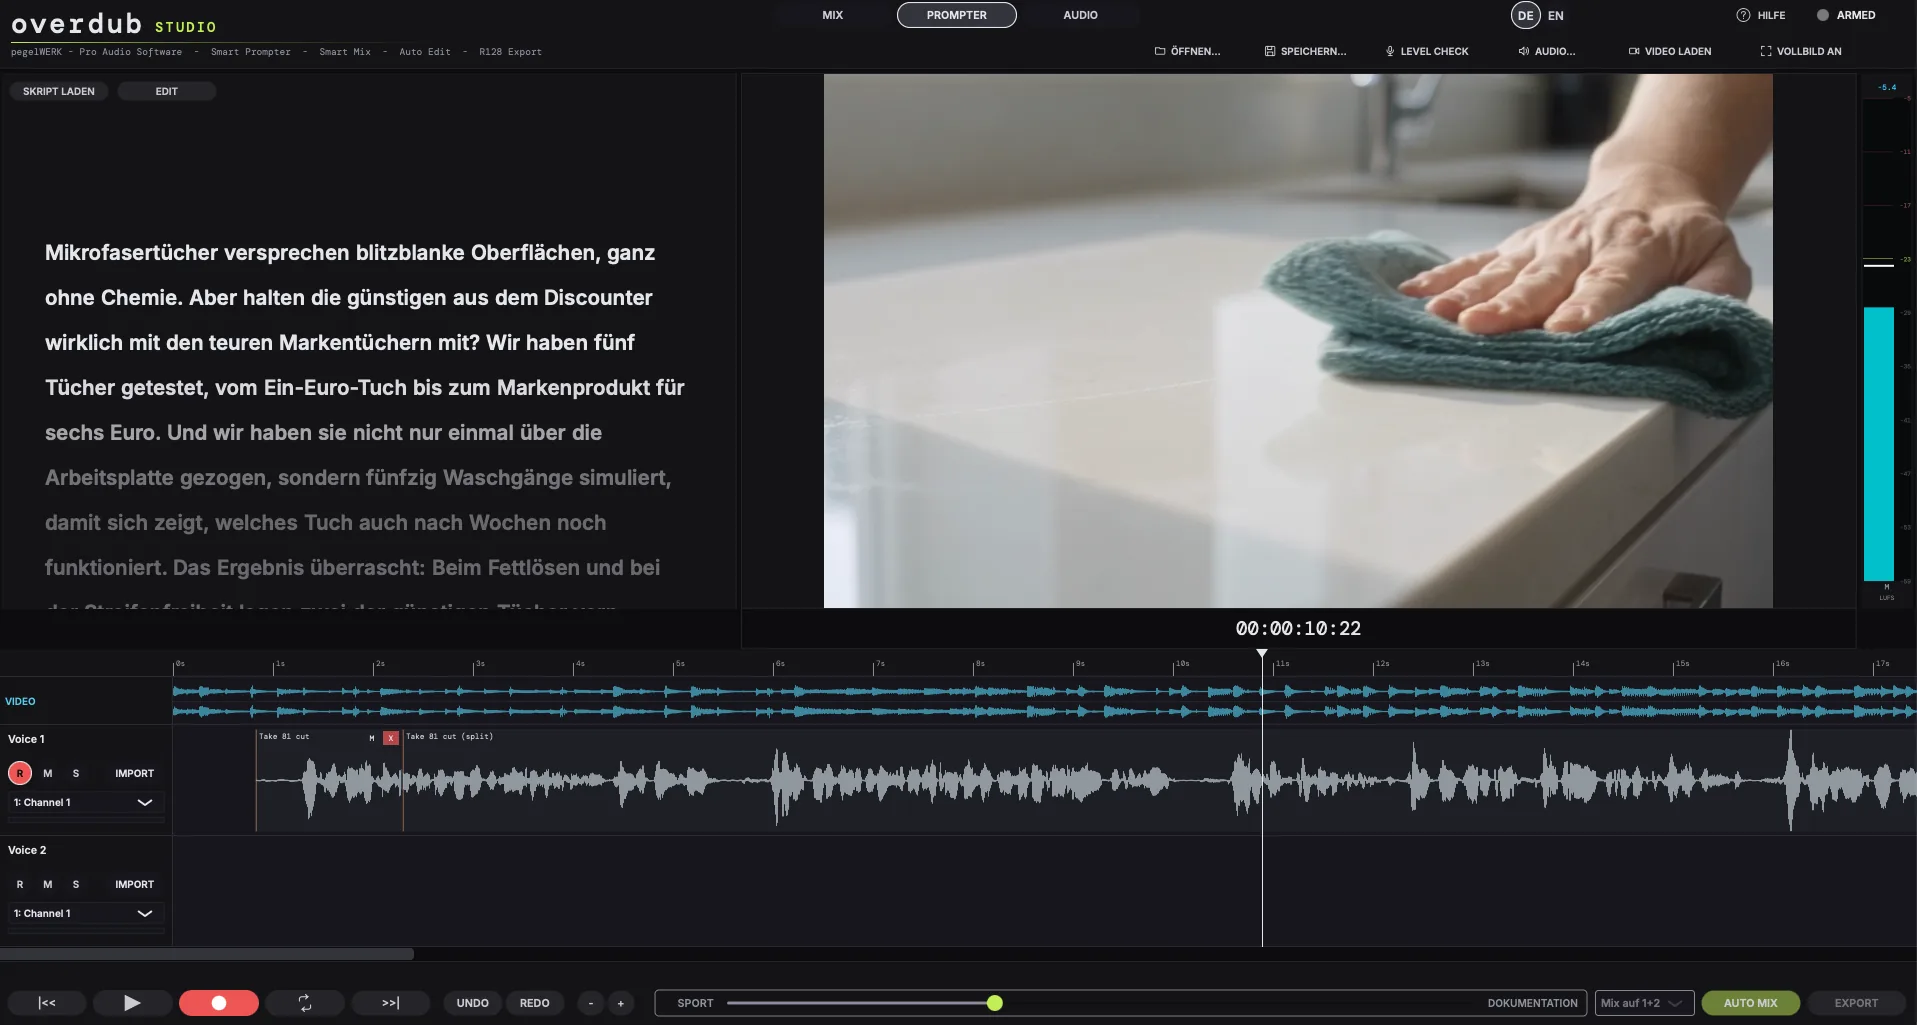Mute the 'Take 81 cut' clip with M
This screenshot has height=1025, width=1917.
click(372, 738)
